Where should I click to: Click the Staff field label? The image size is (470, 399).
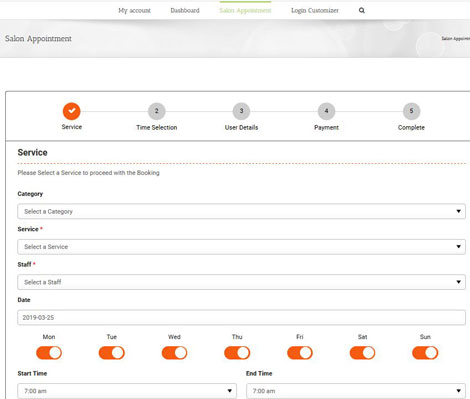pos(24,264)
